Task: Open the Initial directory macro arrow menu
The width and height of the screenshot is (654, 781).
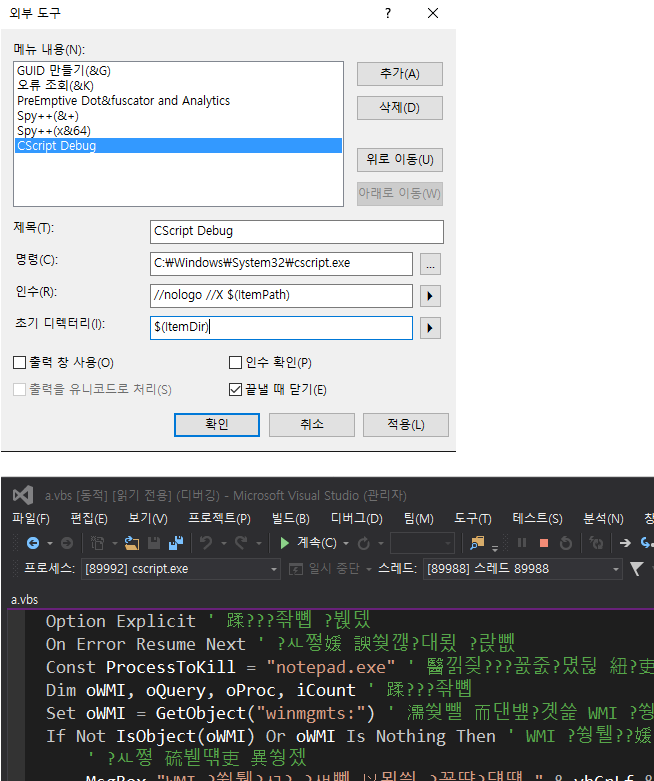Action: tap(430, 328)
